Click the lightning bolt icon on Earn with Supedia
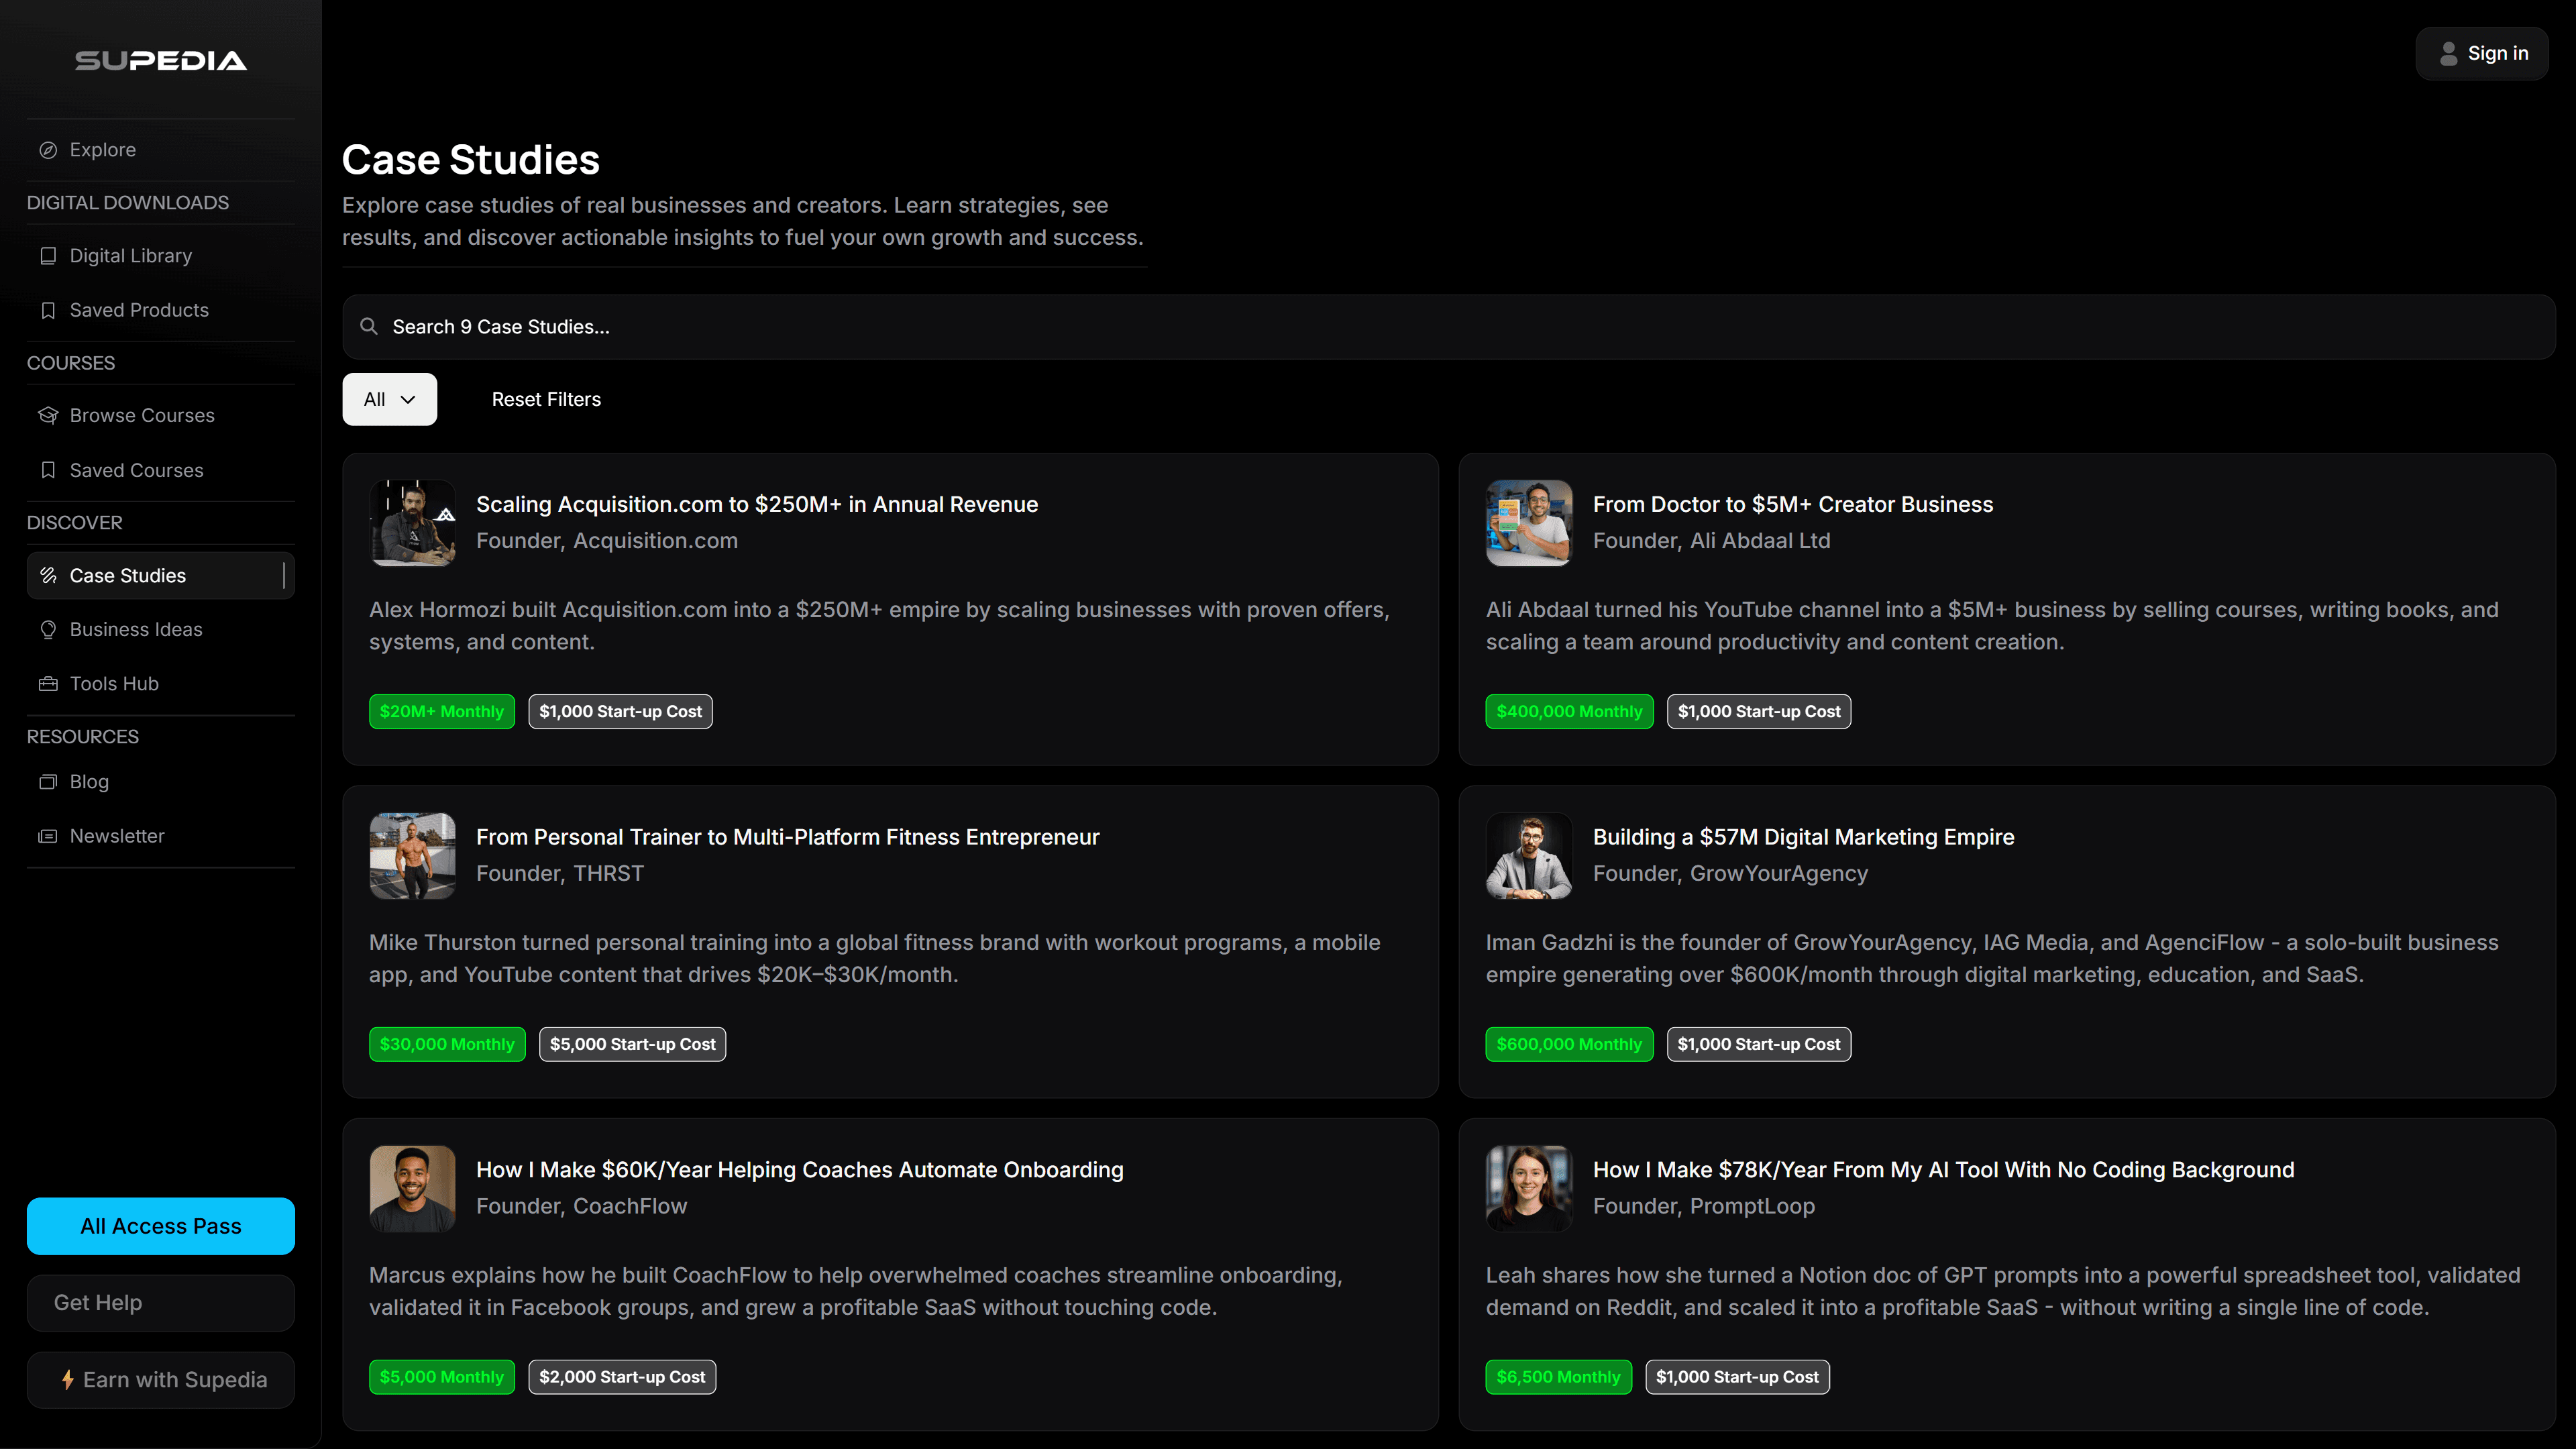This screenshot has height=1449, width=2576. pos(68,1380)
